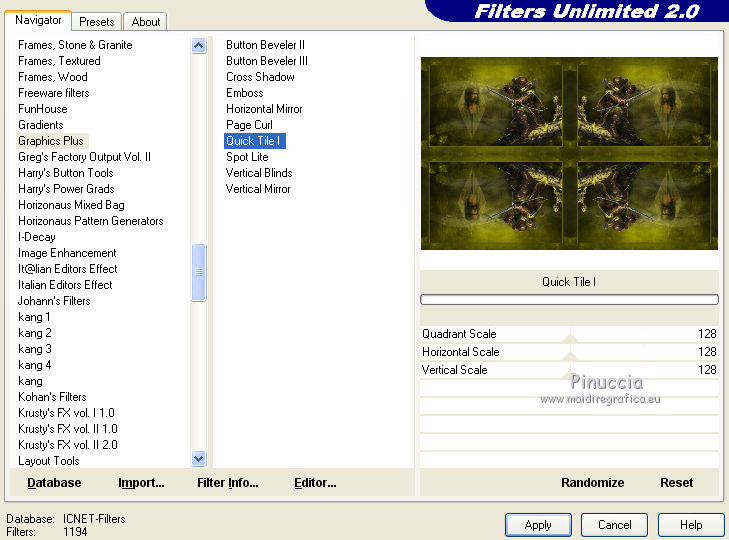Select Graphics Plus category
This screenshot has height=540, width=729.
[51, 141]
